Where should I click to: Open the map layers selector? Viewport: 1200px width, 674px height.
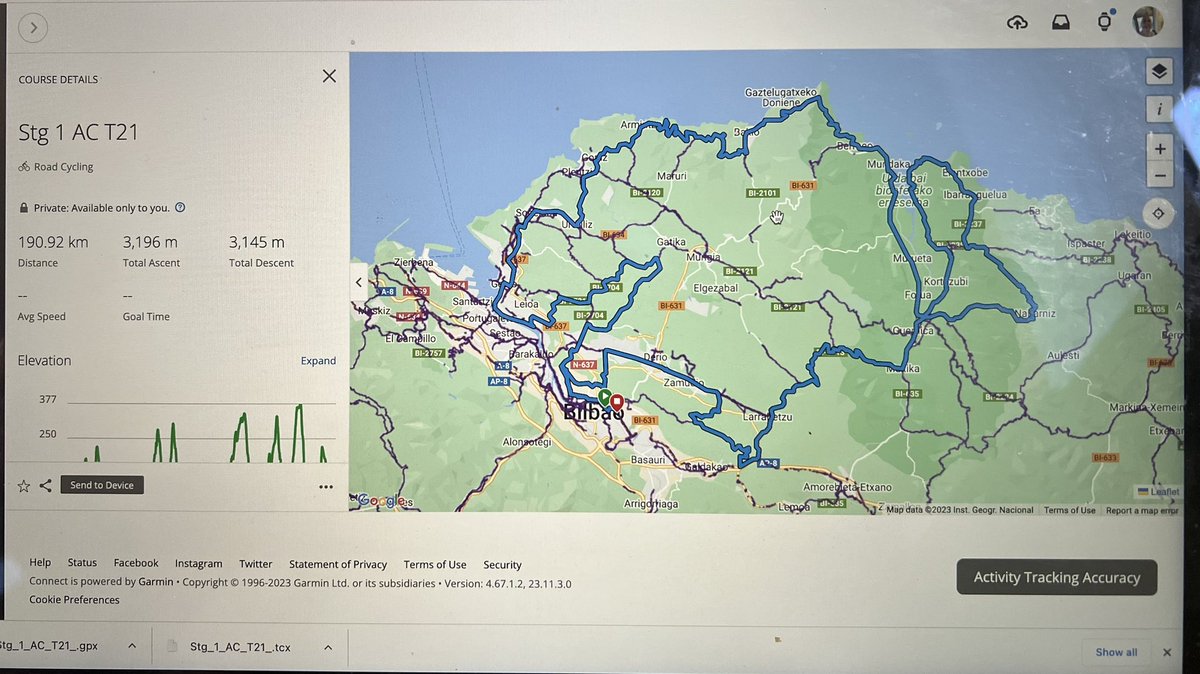1158,71
